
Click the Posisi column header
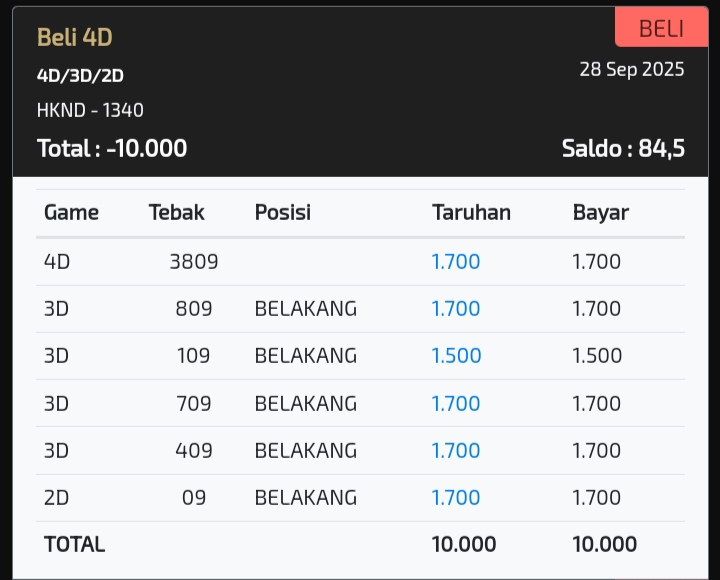pyautogui.click(x=282, y=212)
